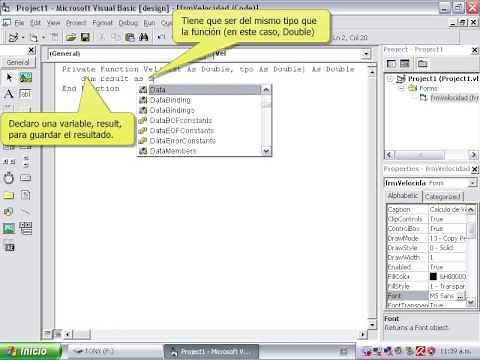The height and width of the screenshot is (360, 480).
Task: Click the Undo toolbar icon
Action: [161, 37]
